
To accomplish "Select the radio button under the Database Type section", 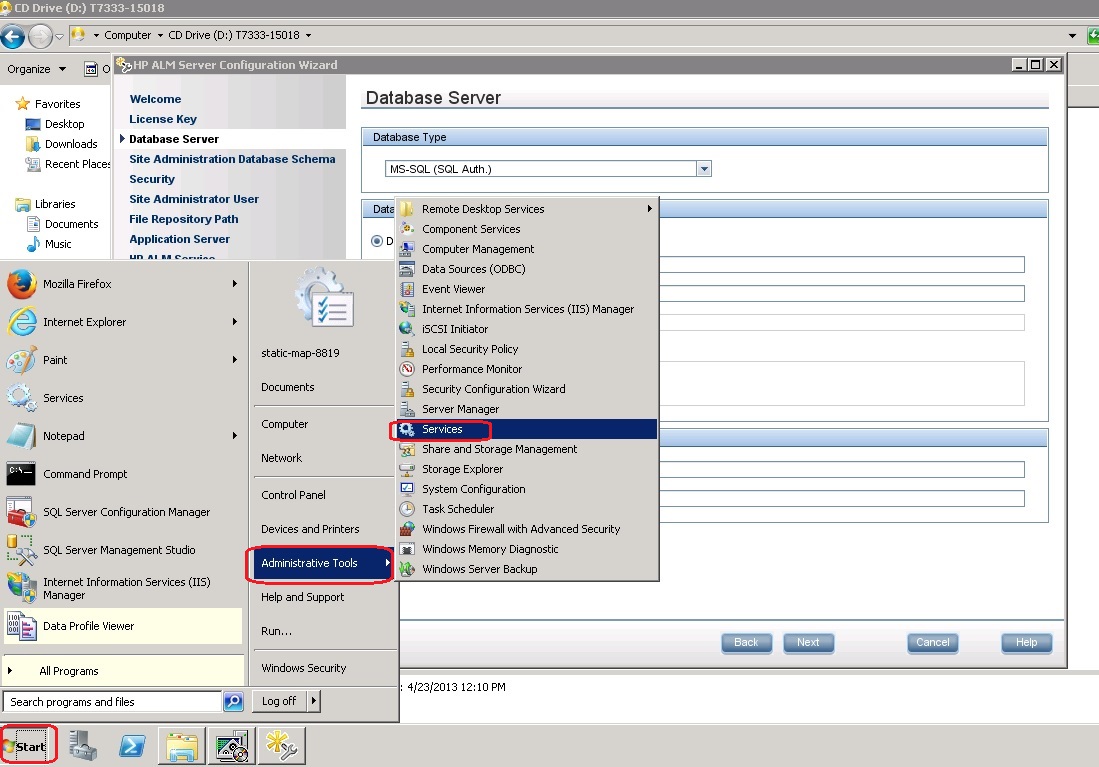I will (x=377, y=241).
